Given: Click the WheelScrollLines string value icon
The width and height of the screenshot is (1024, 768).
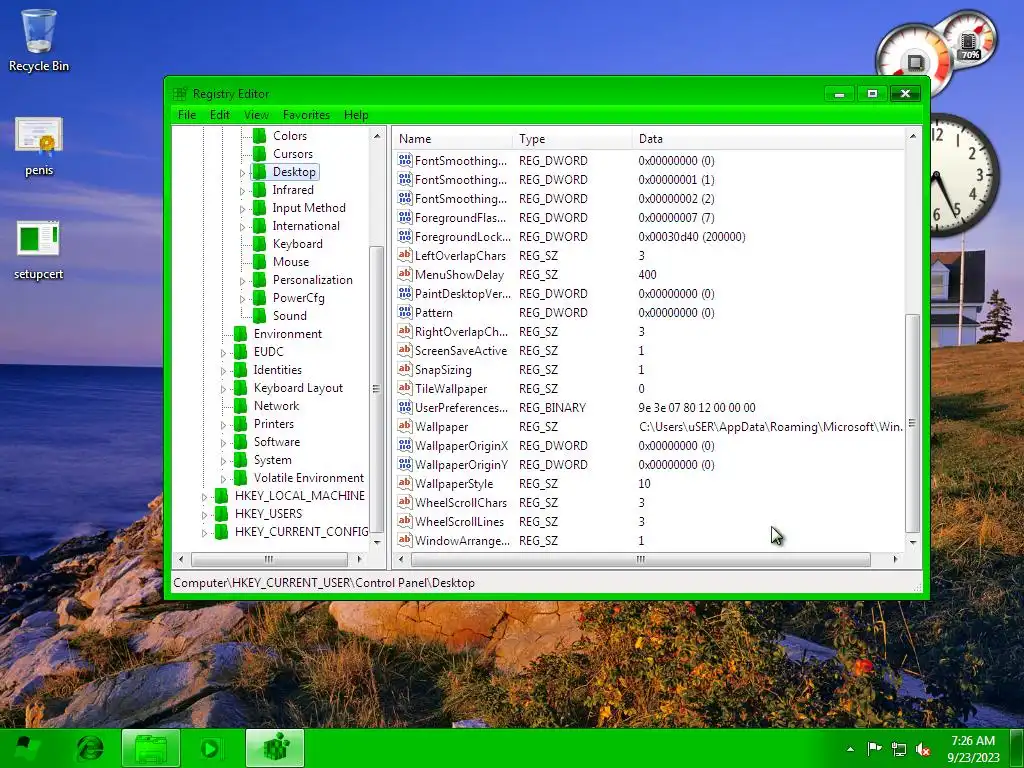Looking at the screenshot, I should click(x=405, y=521).
